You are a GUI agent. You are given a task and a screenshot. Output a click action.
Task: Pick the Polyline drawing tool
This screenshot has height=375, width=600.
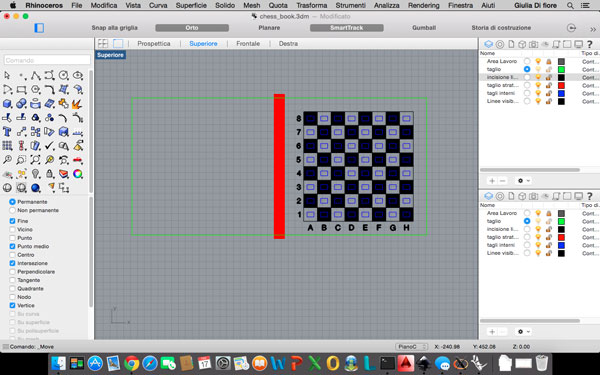pyautogui.click(x=36, y=75)
